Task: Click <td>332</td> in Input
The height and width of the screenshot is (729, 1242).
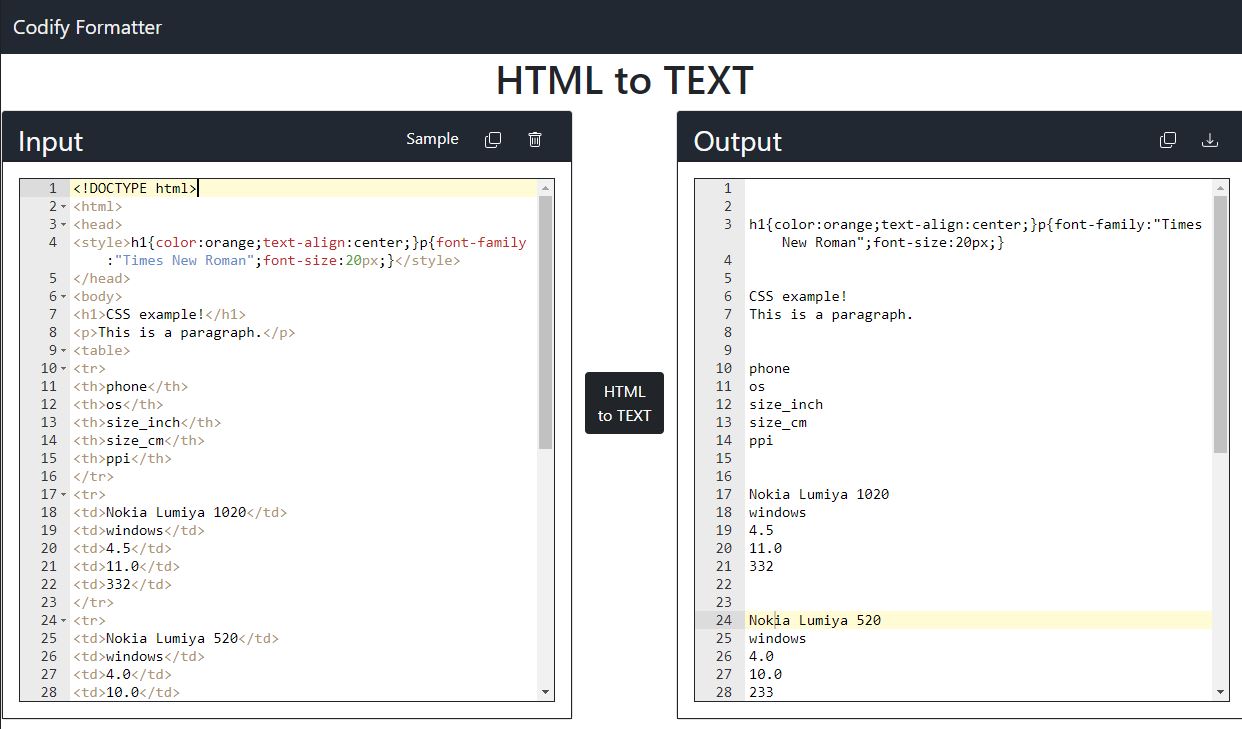Action: (122, 584)
